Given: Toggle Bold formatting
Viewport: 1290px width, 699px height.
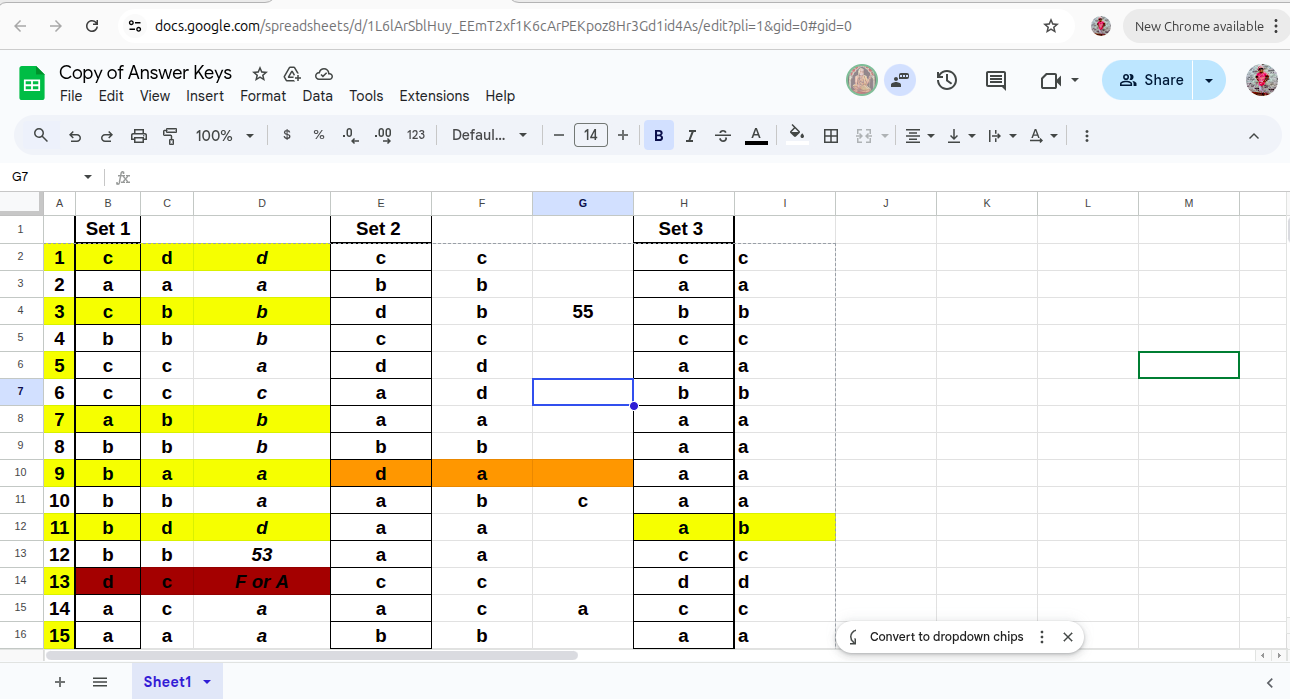Looking at the screenshot, I should (658, 135).
